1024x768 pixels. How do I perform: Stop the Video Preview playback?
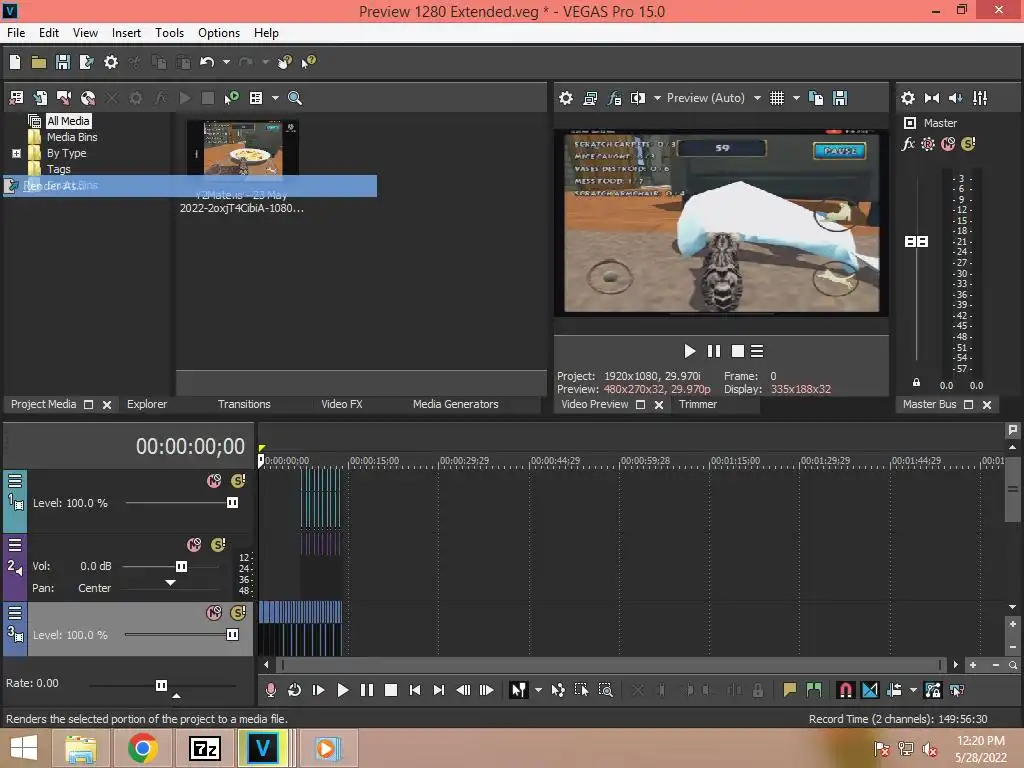coord(737,351)
